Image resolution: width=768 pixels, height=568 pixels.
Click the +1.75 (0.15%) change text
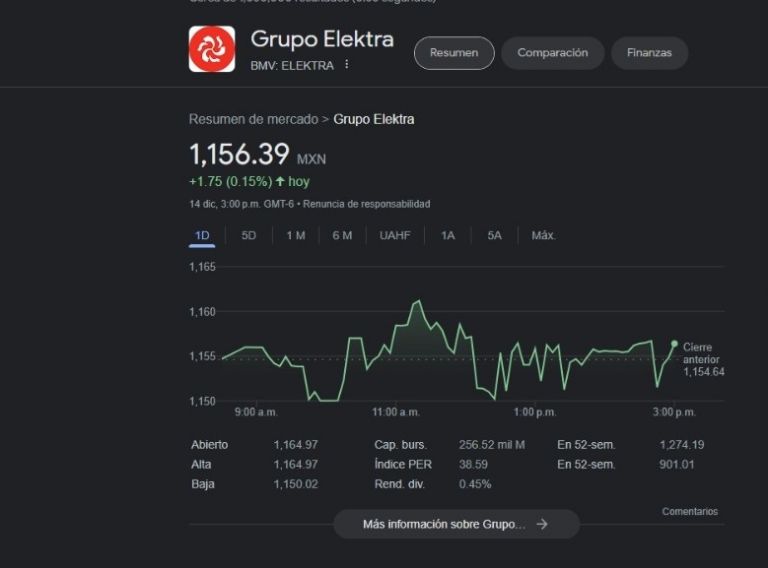click(x=230, y=182)
